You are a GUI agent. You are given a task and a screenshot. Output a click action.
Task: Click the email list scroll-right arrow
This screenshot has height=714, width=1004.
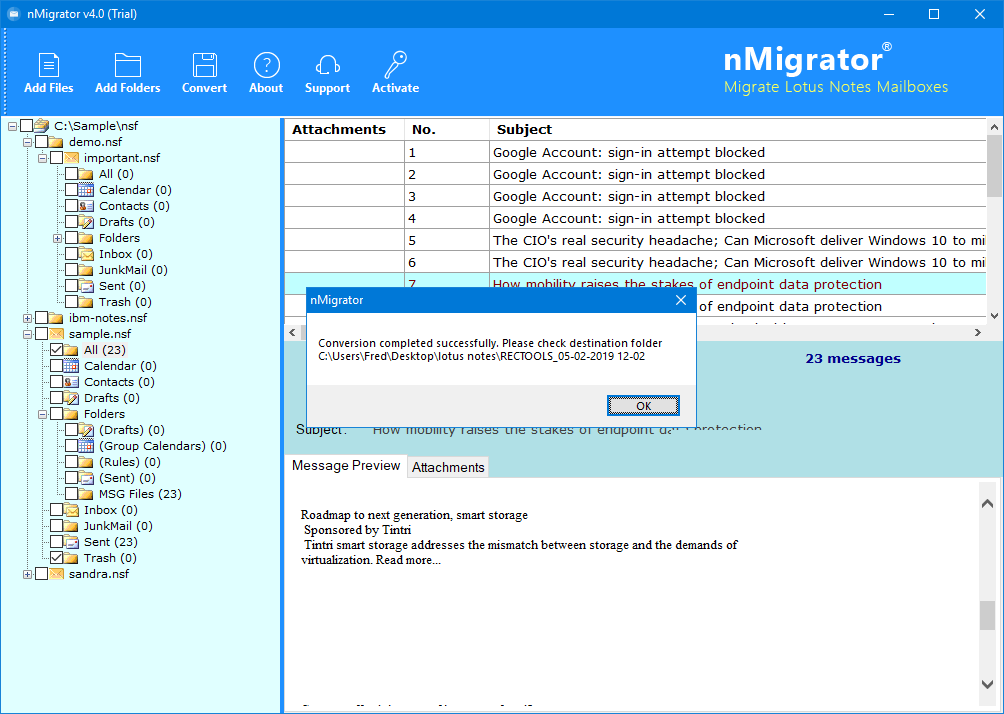tap(978, 332)
